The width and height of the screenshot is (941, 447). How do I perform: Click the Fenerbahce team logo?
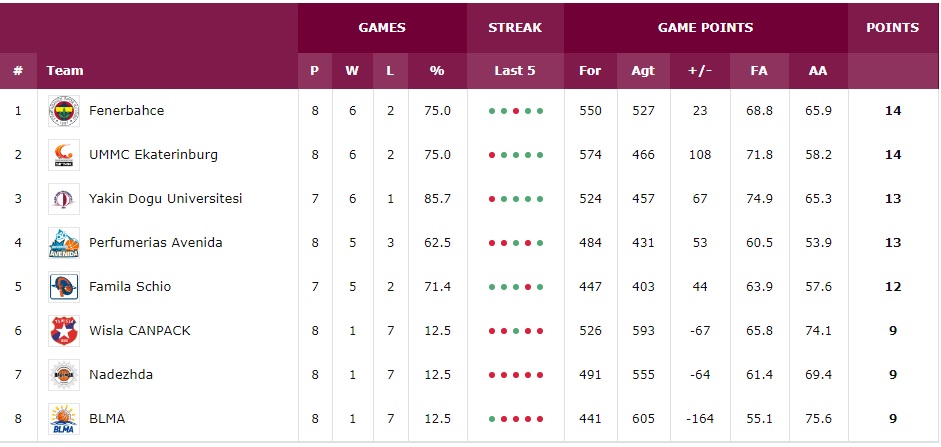(x=64, y=111)
